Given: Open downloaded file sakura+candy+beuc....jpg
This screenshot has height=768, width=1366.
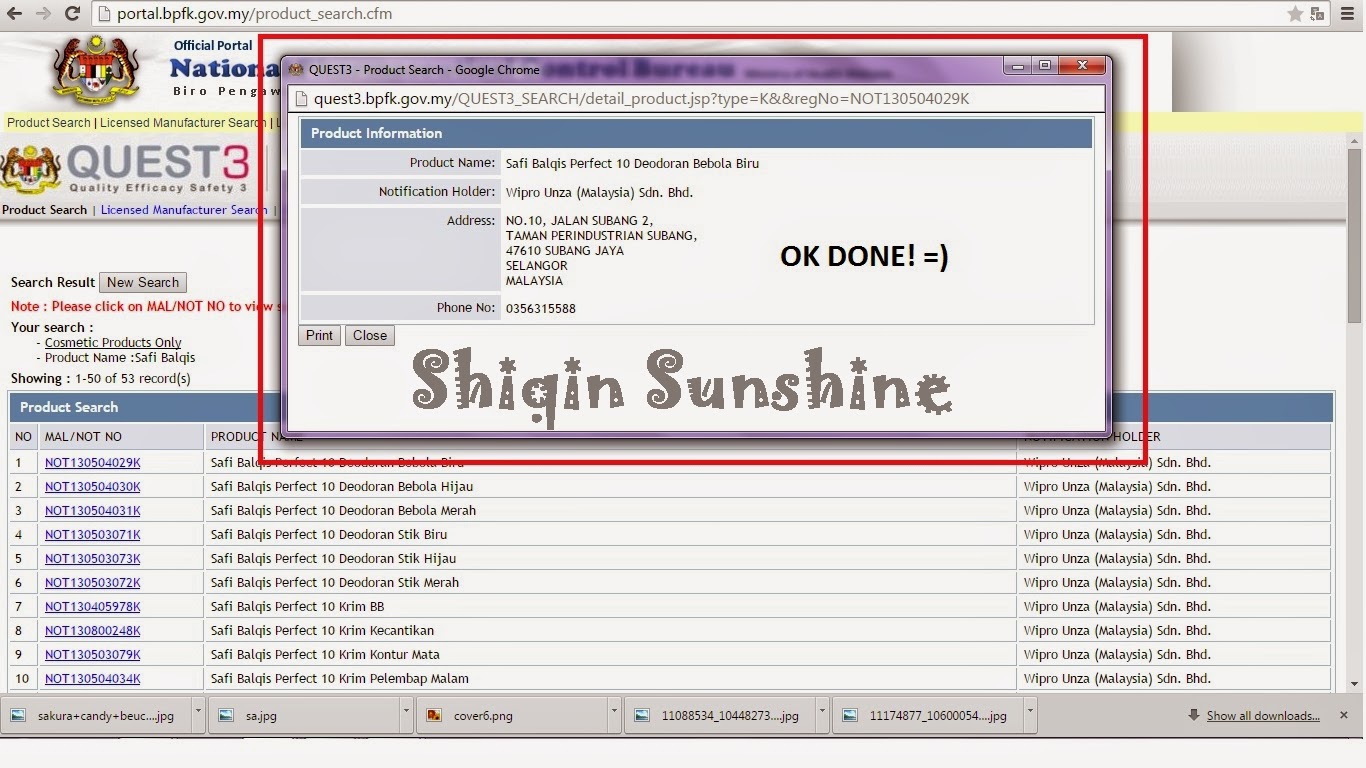Looking at the screenshot, I should (95, 716).
